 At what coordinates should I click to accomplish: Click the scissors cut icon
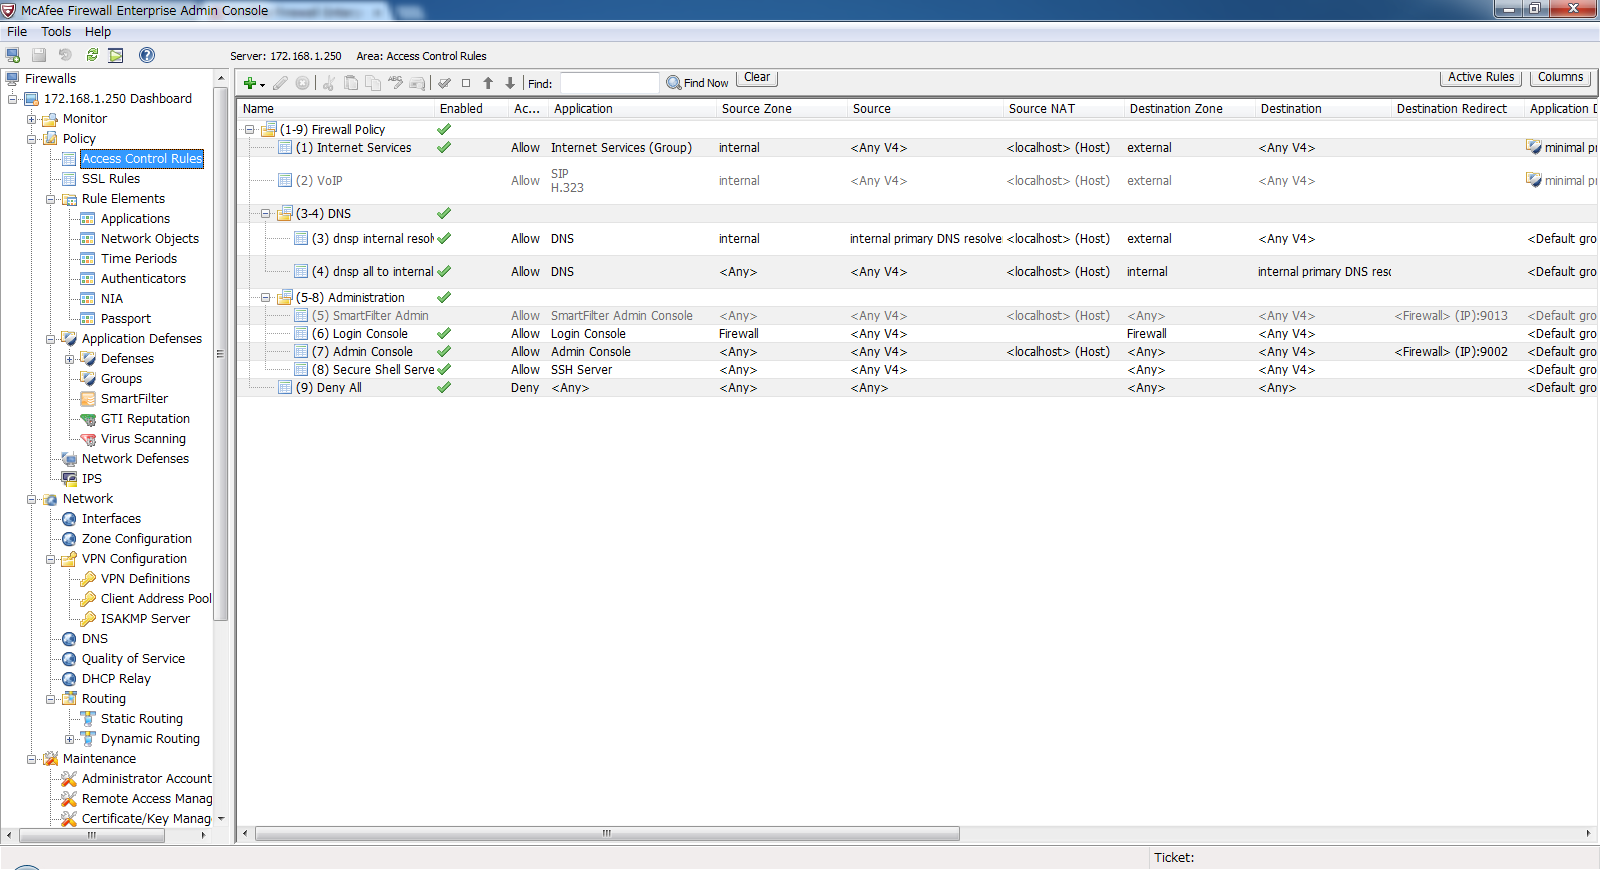(328, 83)
